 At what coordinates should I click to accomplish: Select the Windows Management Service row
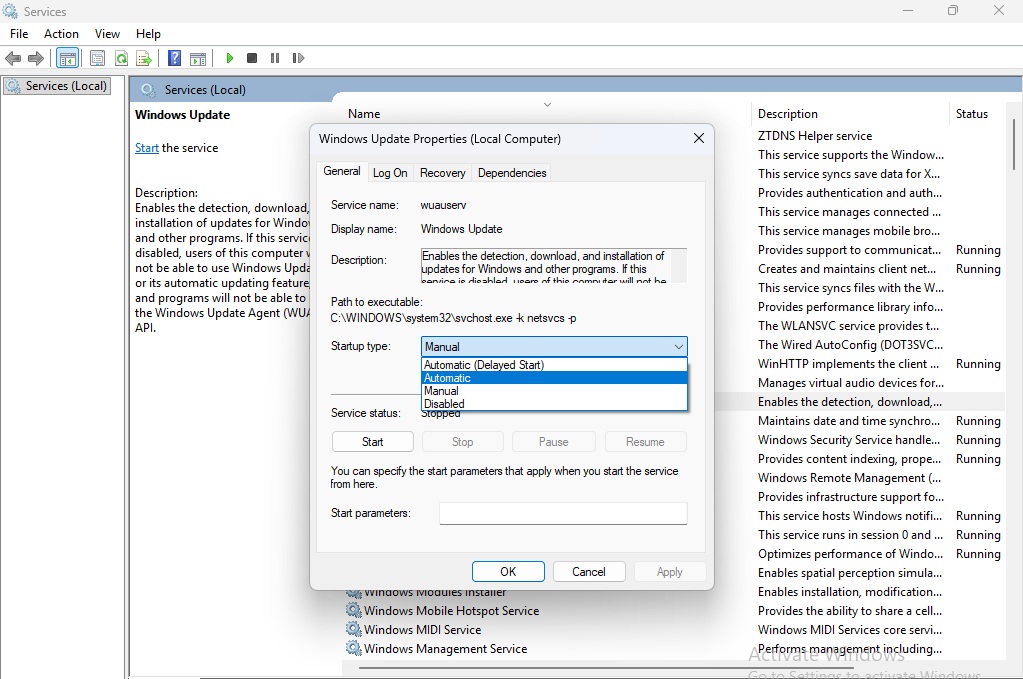pos(446,648)
